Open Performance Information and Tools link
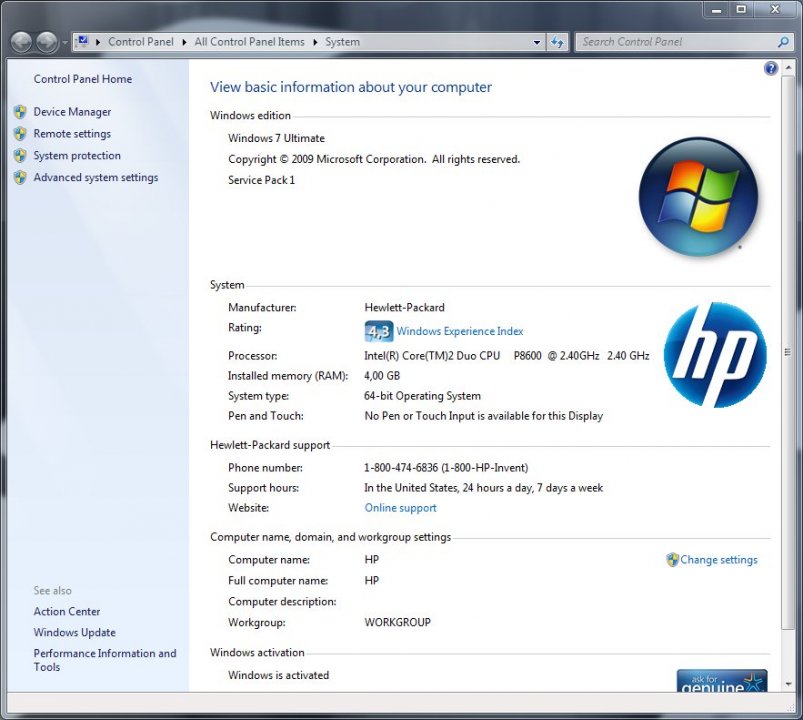803x720 pixels. click(105, 660)
